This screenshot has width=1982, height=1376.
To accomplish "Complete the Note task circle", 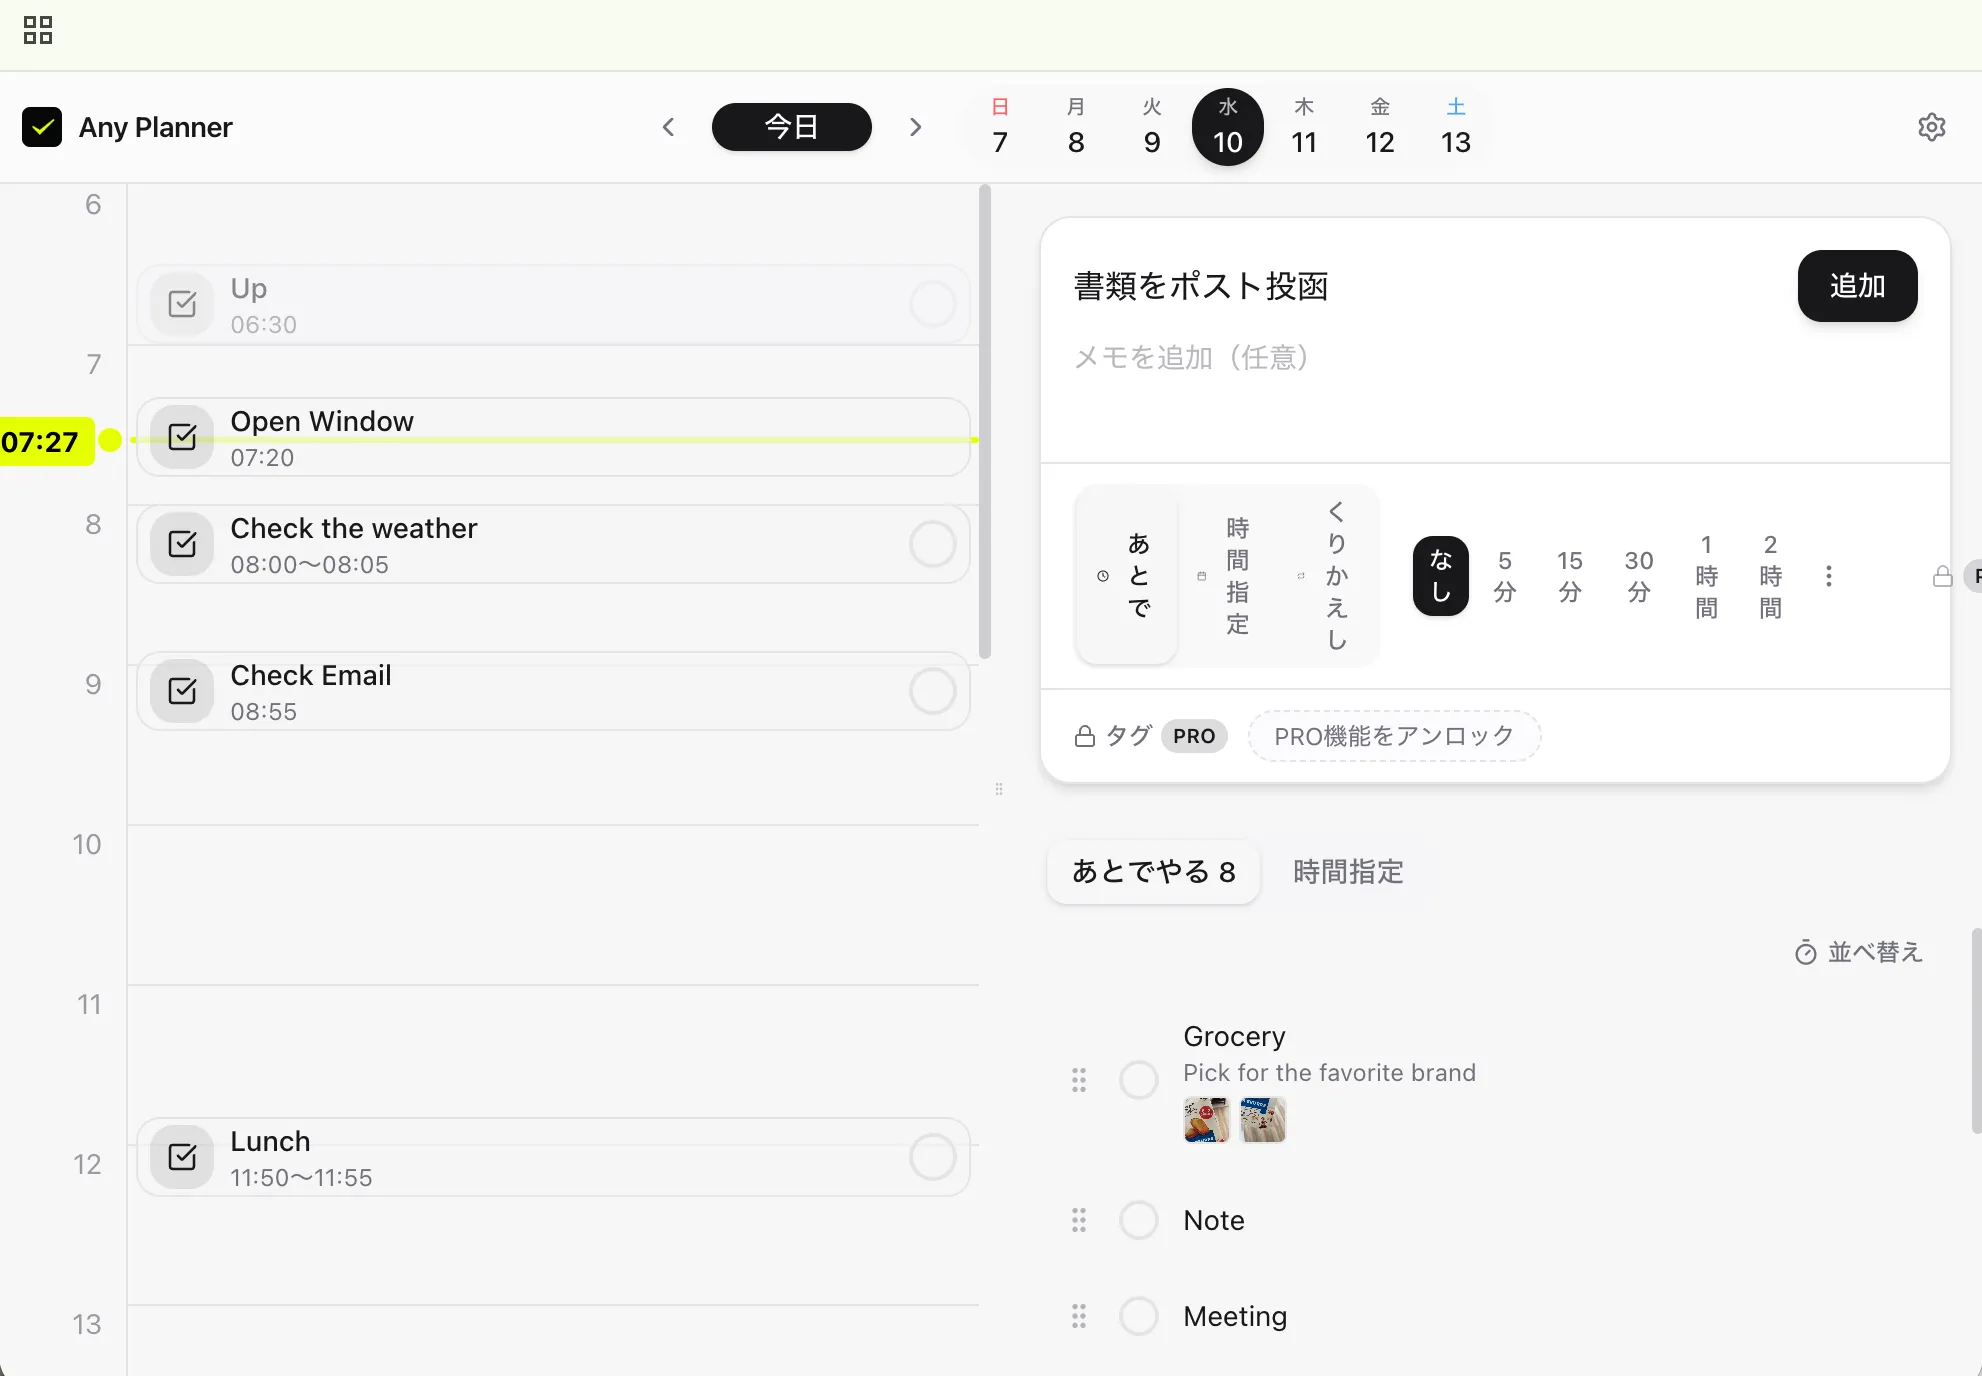I will click(1139, 1220).
